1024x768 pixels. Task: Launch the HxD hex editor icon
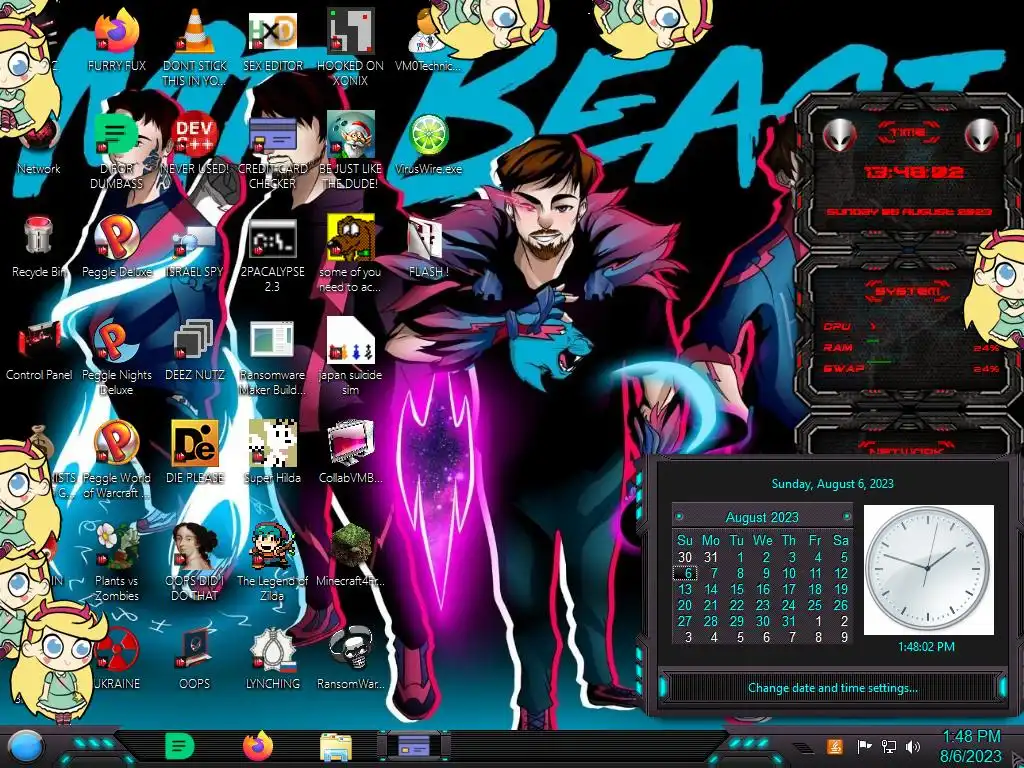click(x=272, y=33)
